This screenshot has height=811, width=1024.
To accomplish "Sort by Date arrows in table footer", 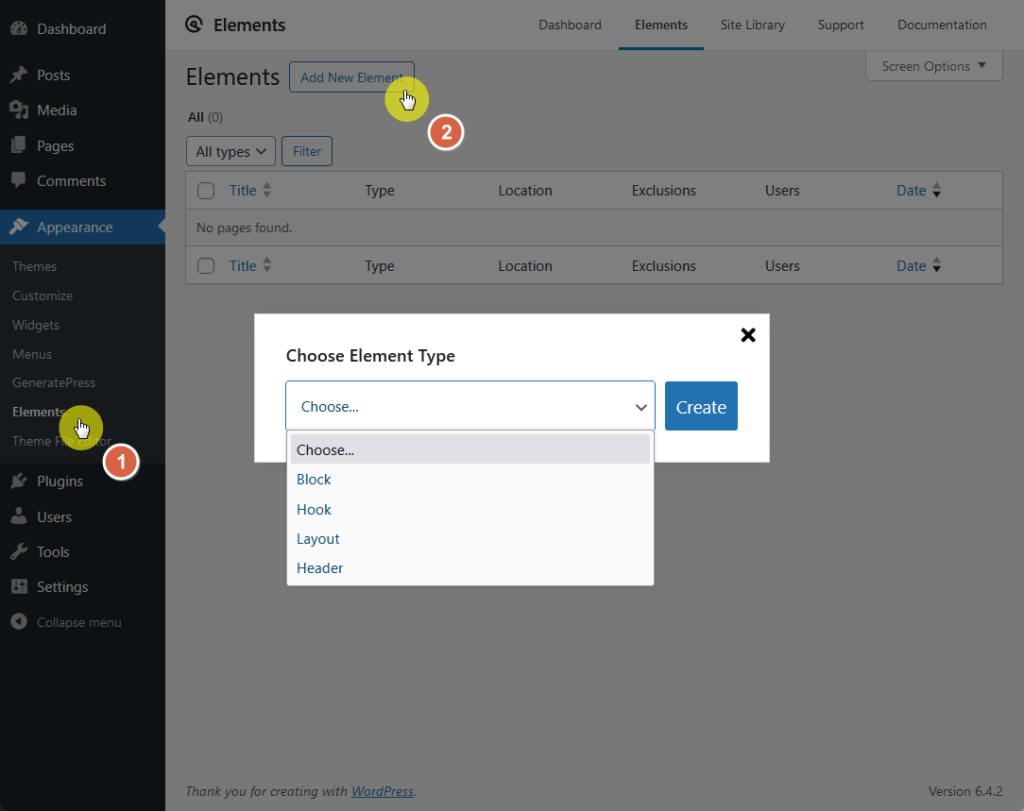I will click(x=936, y=265).
